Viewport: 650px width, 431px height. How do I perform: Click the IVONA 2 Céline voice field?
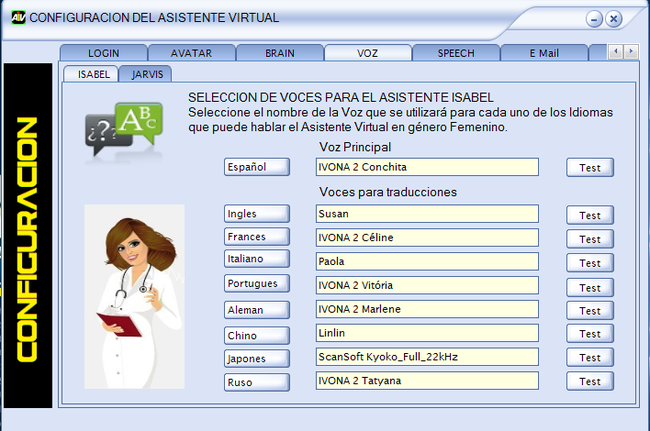click(427, 237)
